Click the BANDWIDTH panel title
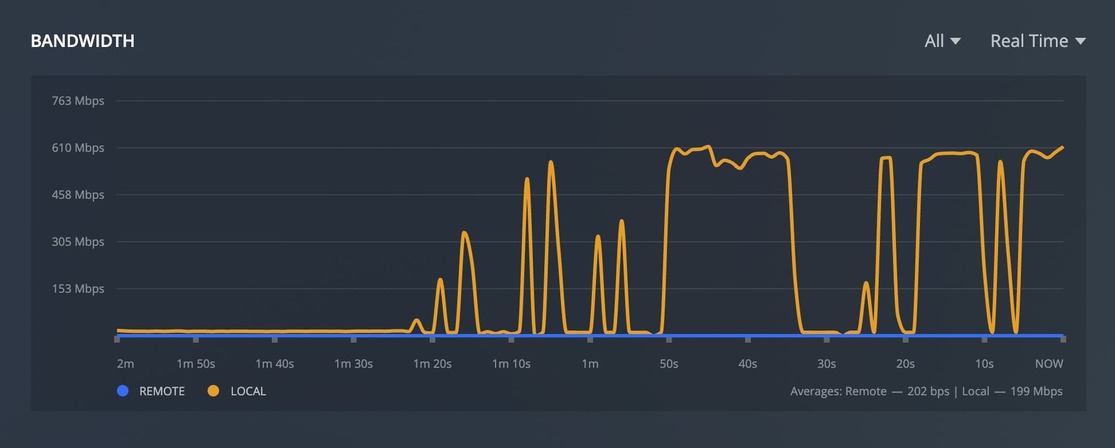 click(x=82, y=41)
